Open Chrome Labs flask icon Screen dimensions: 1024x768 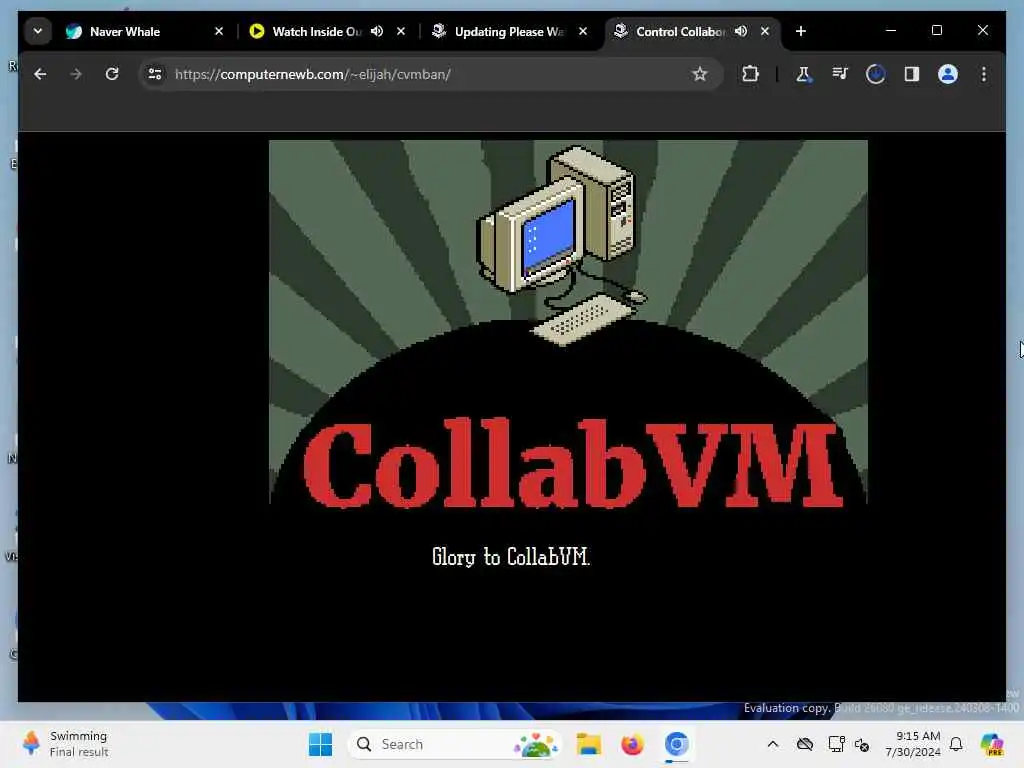803,74
